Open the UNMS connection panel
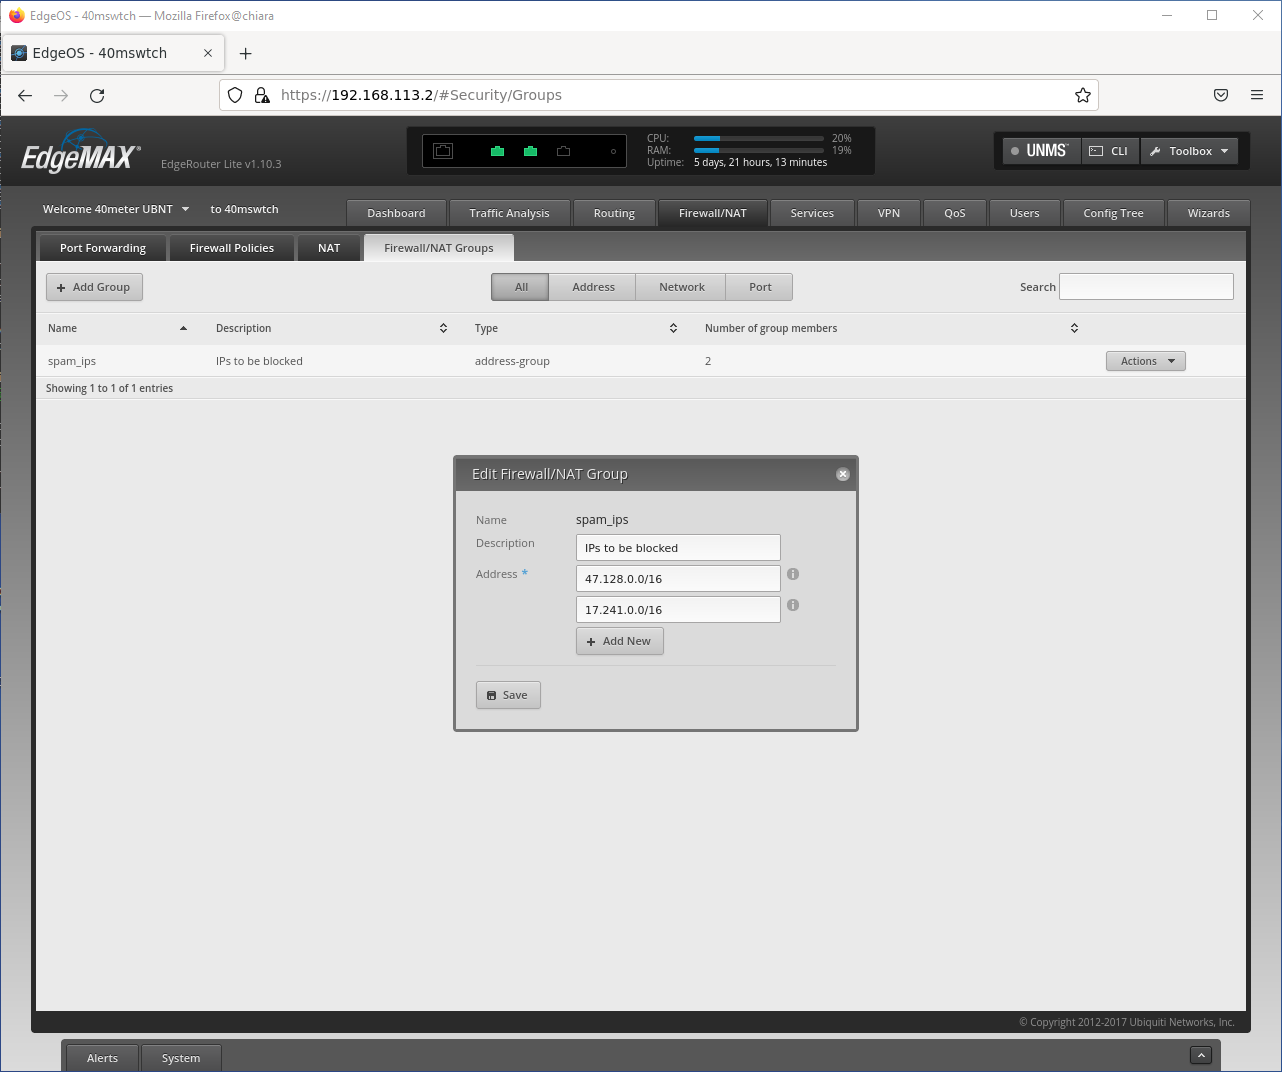Viewport: 1282px width, 1072px height. coord(1041,151)
